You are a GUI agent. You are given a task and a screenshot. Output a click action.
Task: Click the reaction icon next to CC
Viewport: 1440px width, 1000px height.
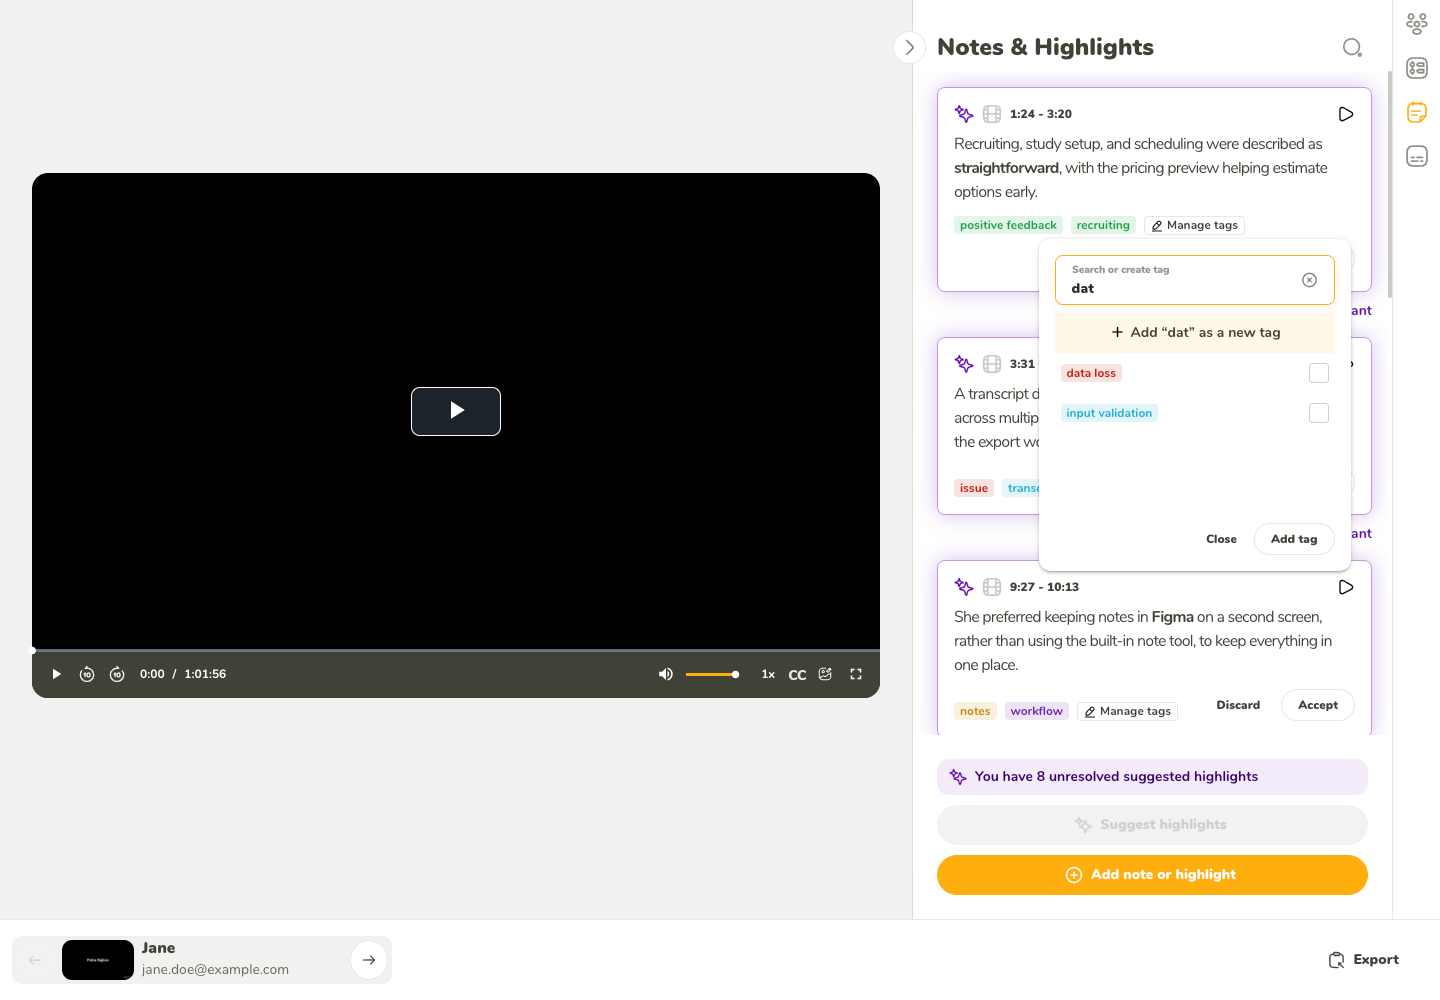tap(825, 674)
